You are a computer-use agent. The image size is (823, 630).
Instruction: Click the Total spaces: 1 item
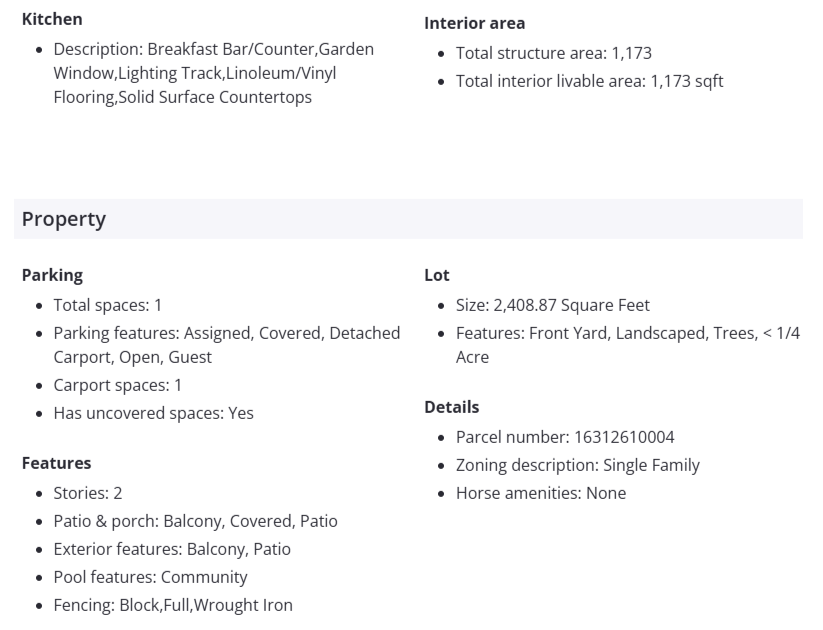tap(107, 305)
